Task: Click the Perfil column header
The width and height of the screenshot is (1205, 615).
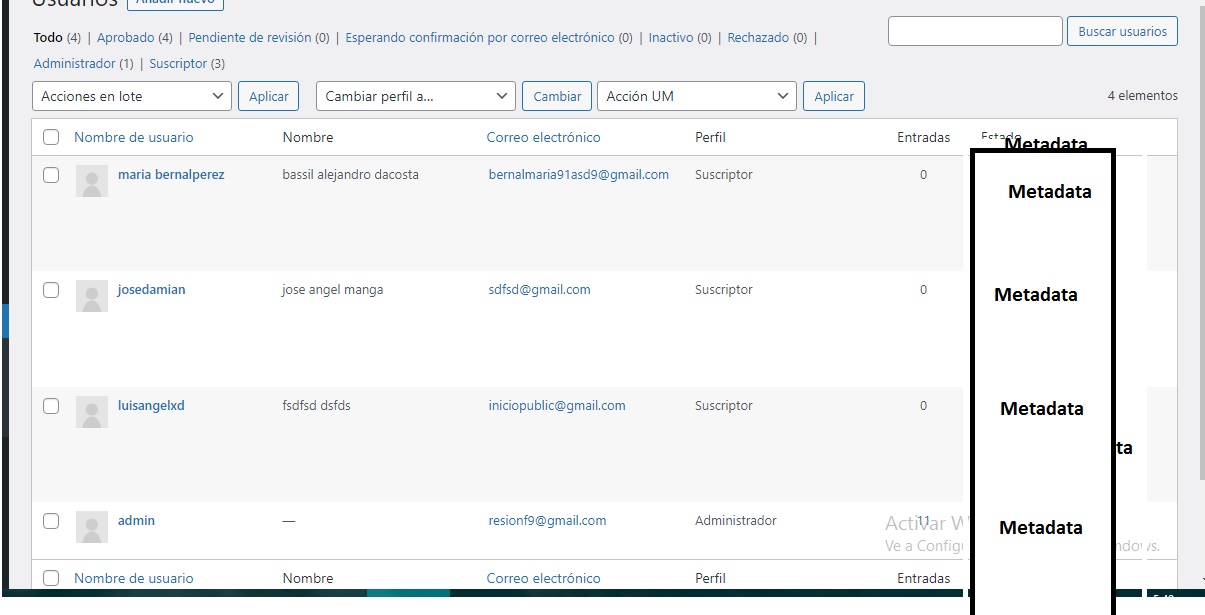Action: tap(710, 137)
